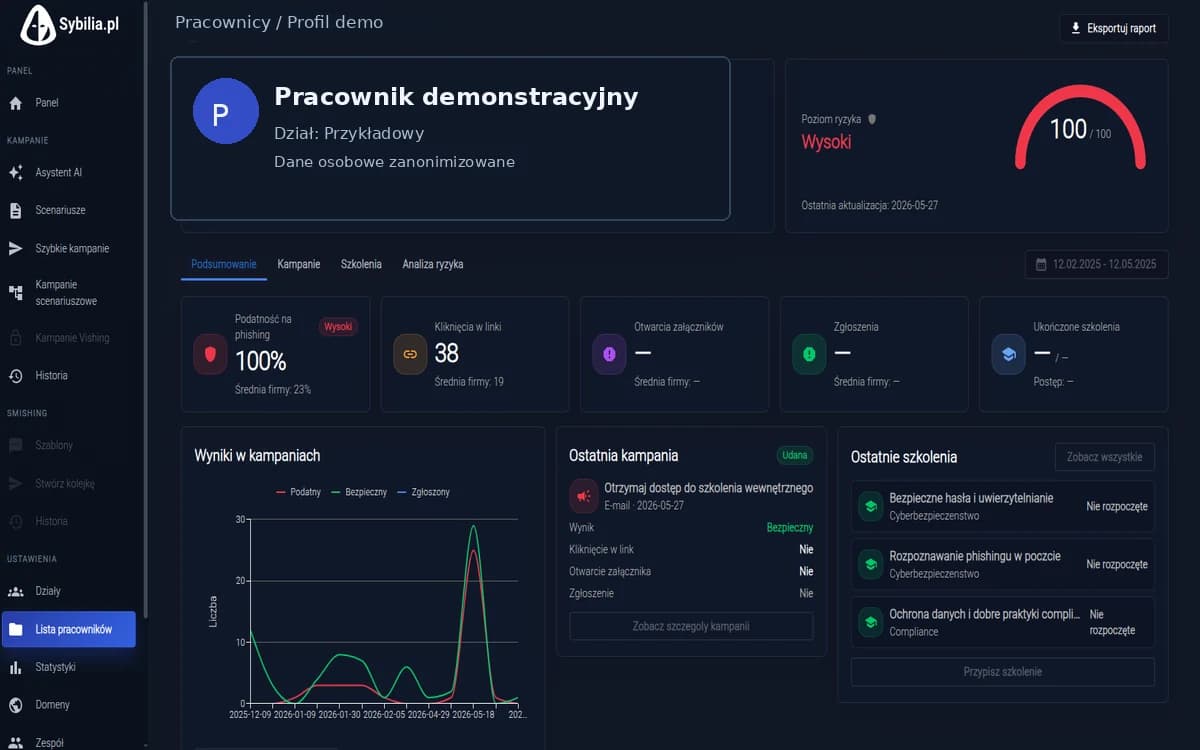Click the Pracownik demonstracyjny name heading

[x=456, y=97]
